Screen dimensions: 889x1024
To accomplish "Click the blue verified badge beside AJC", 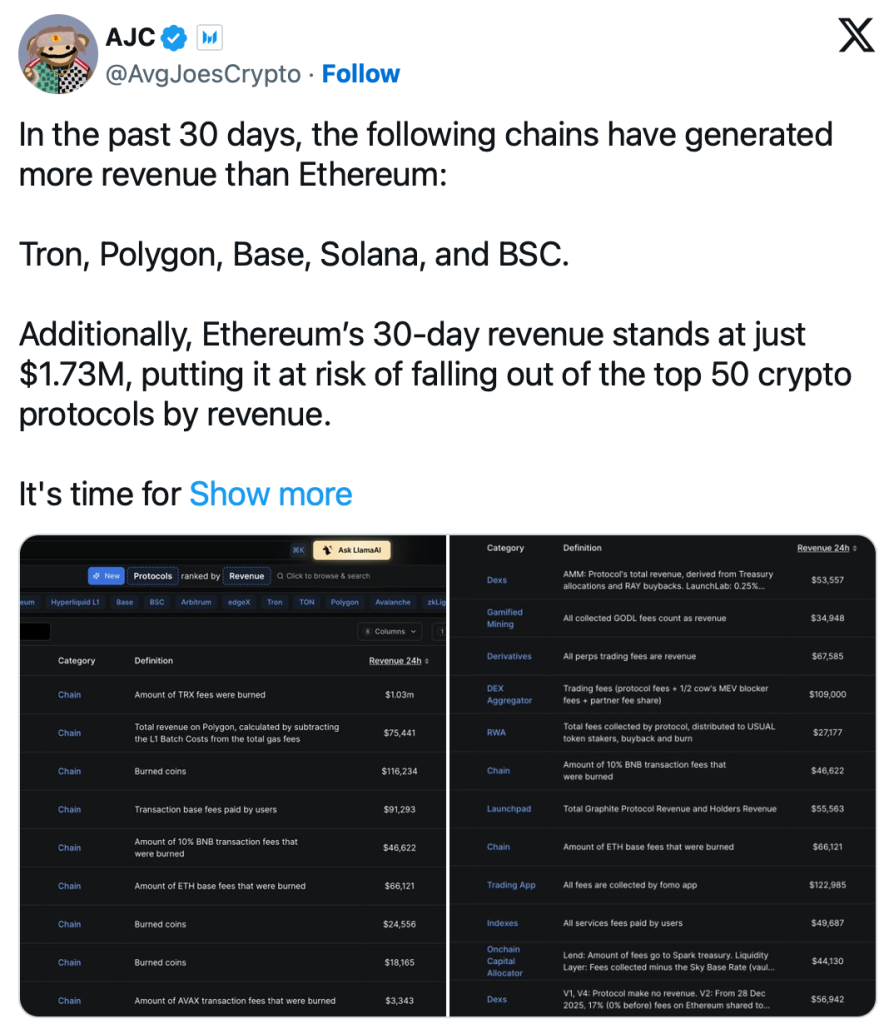I will (174, 38).
